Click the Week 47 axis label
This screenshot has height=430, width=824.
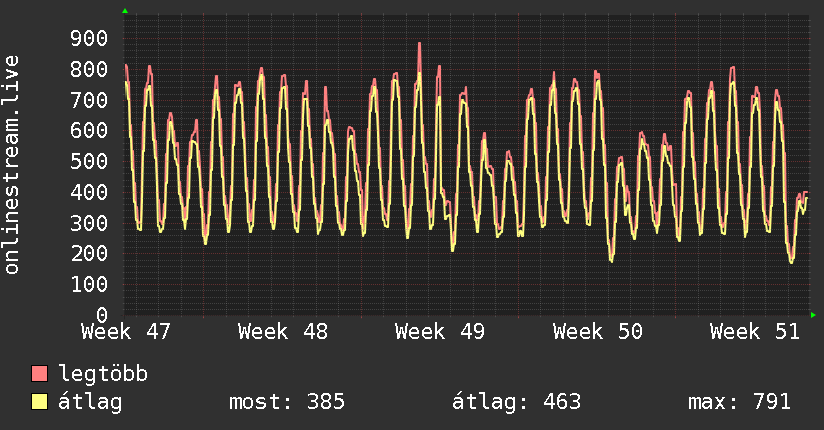126,332
